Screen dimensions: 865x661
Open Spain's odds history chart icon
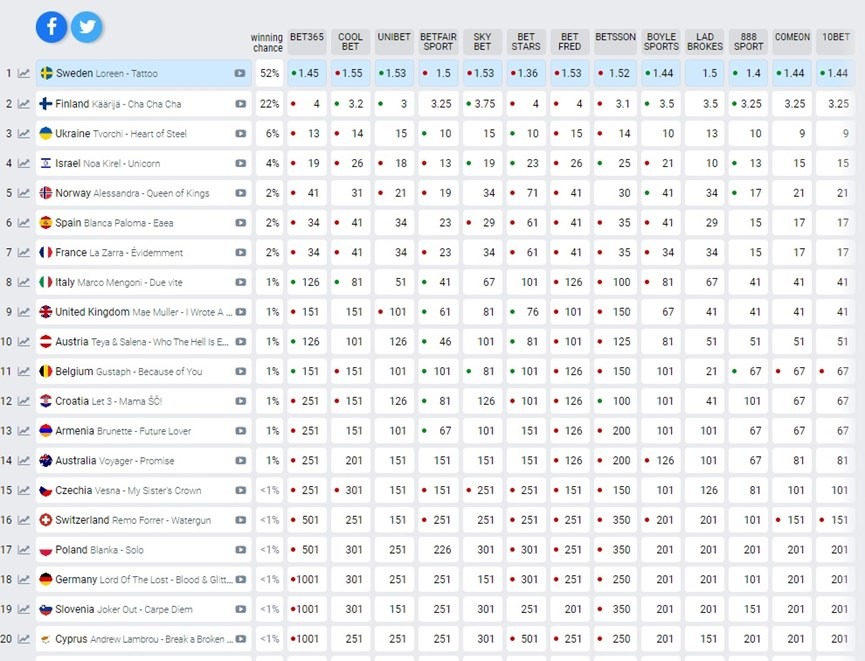tap(24, 223)
